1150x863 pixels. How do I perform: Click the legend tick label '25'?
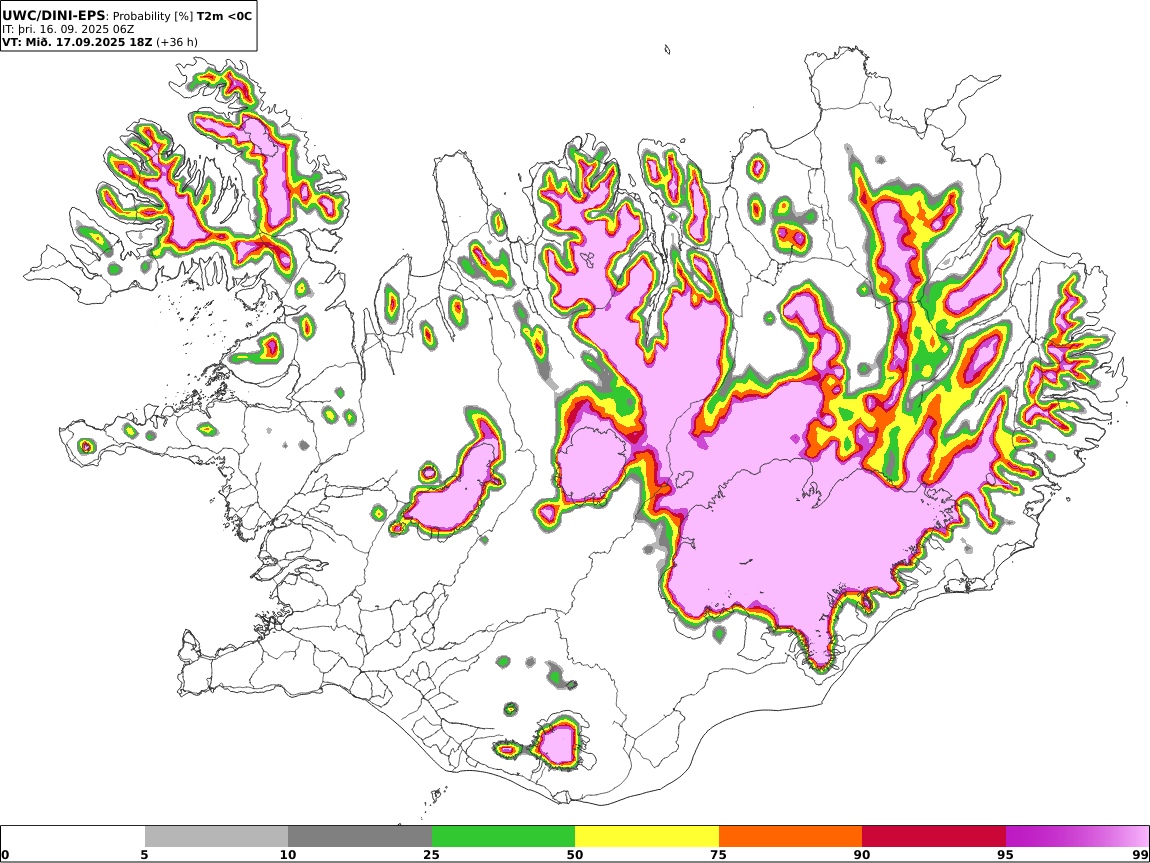point(431,855)
